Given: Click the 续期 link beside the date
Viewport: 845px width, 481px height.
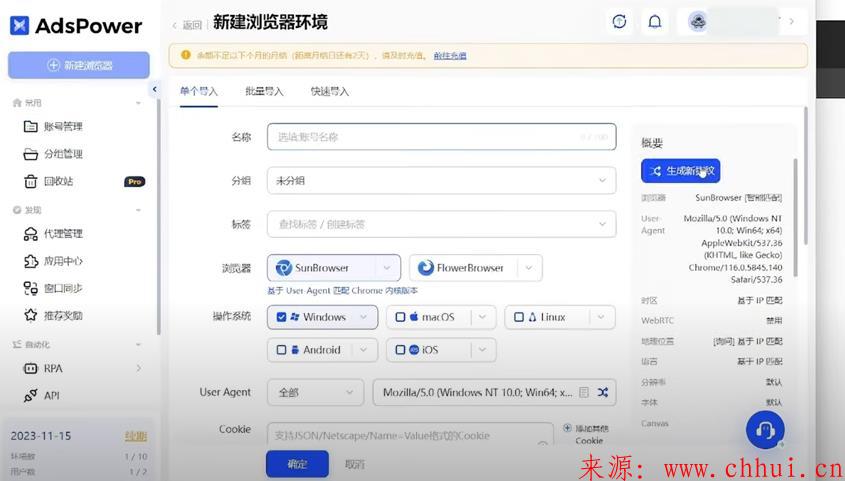Looking at the screenshot, I should 136,436.
